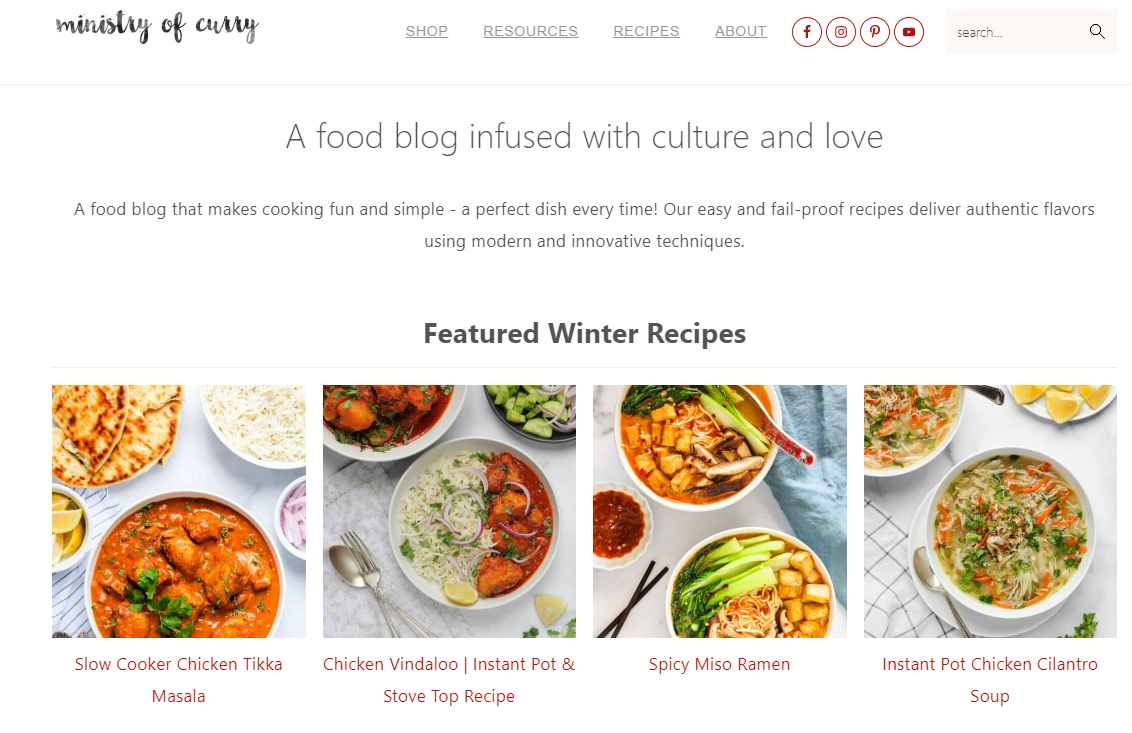The image size is (1132, 733).
Task: Open the About menu item
Action: pos(741,31)
